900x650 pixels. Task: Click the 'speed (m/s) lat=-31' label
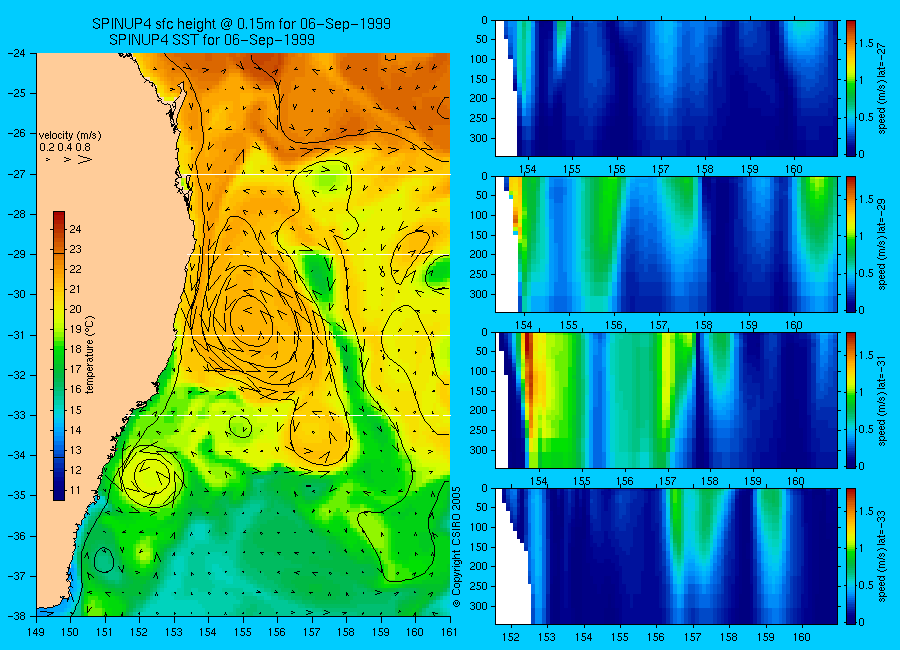[x=883, y=400]
